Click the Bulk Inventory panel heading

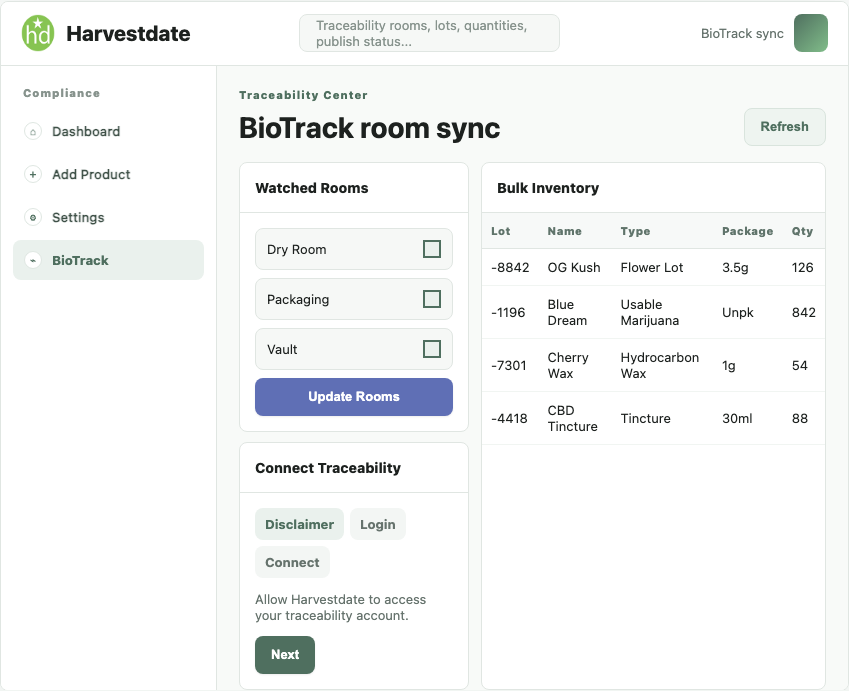(548, 188)
